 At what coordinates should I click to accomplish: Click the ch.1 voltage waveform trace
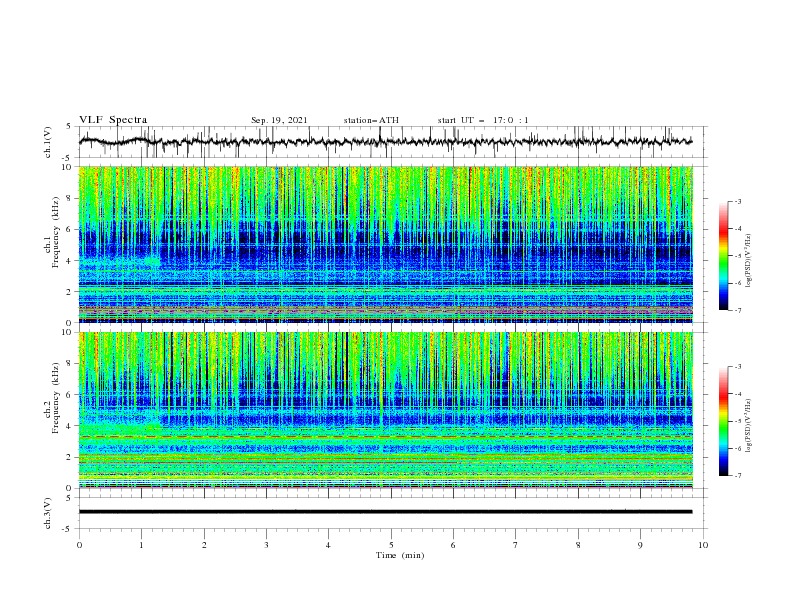[385, 142]
